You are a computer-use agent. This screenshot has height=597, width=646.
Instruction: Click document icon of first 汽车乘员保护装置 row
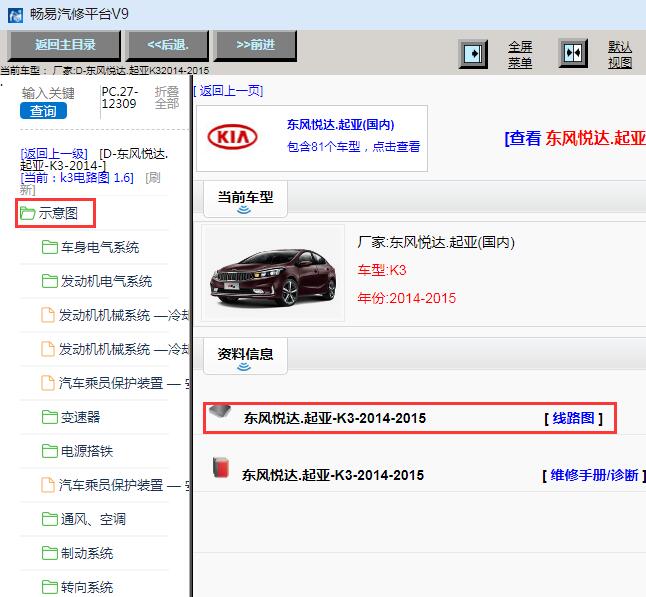pyautogui.click(x=48, y=383)
